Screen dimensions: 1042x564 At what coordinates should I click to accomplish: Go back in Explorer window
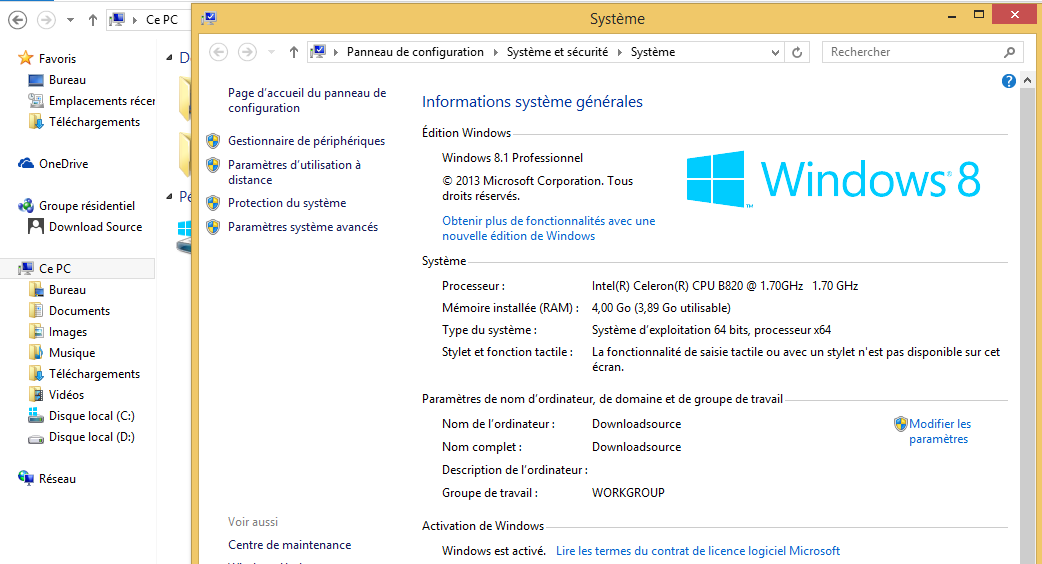[18, 20]
